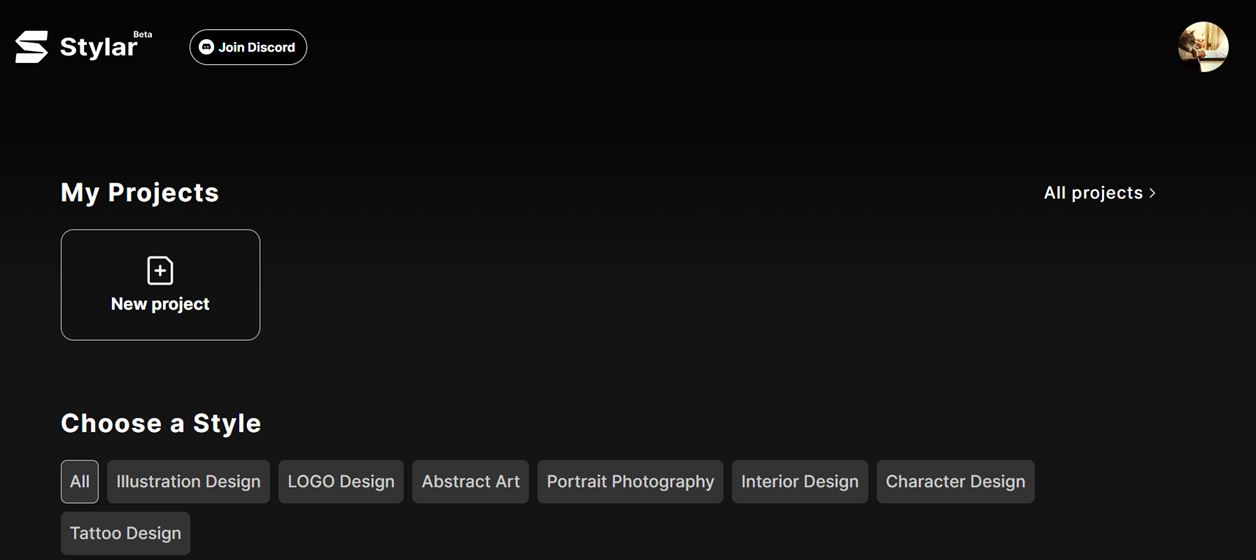Choose the Portrait Photography filter

[x=630, y=481]
